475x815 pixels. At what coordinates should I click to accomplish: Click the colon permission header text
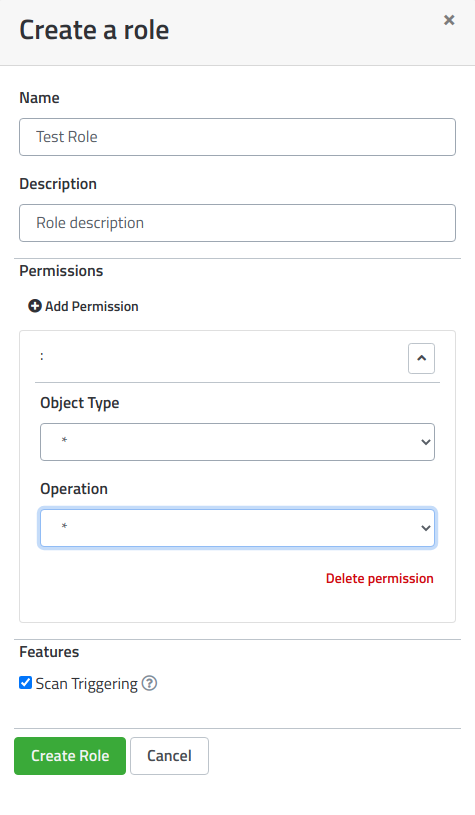click(x=42, y=357)
